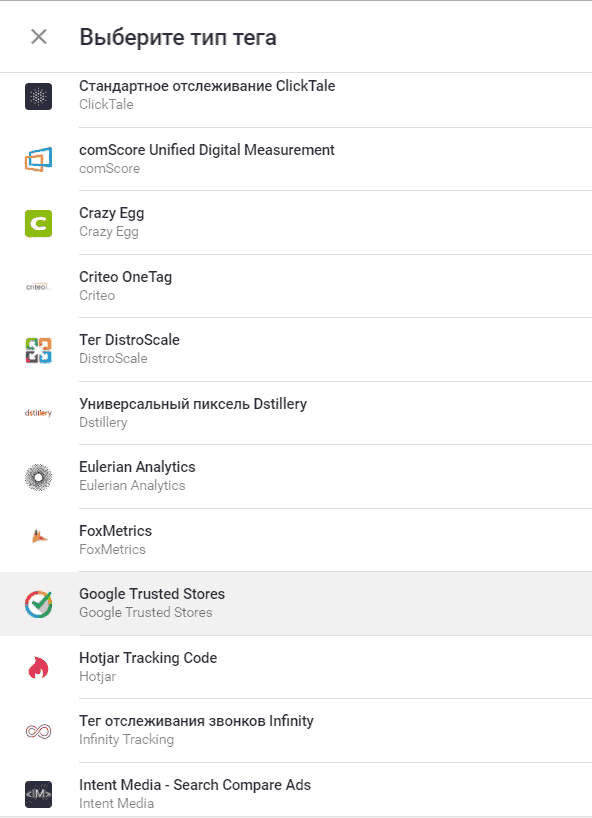
Task: Click the Dstillery logo icon
Action: (39, 413)
